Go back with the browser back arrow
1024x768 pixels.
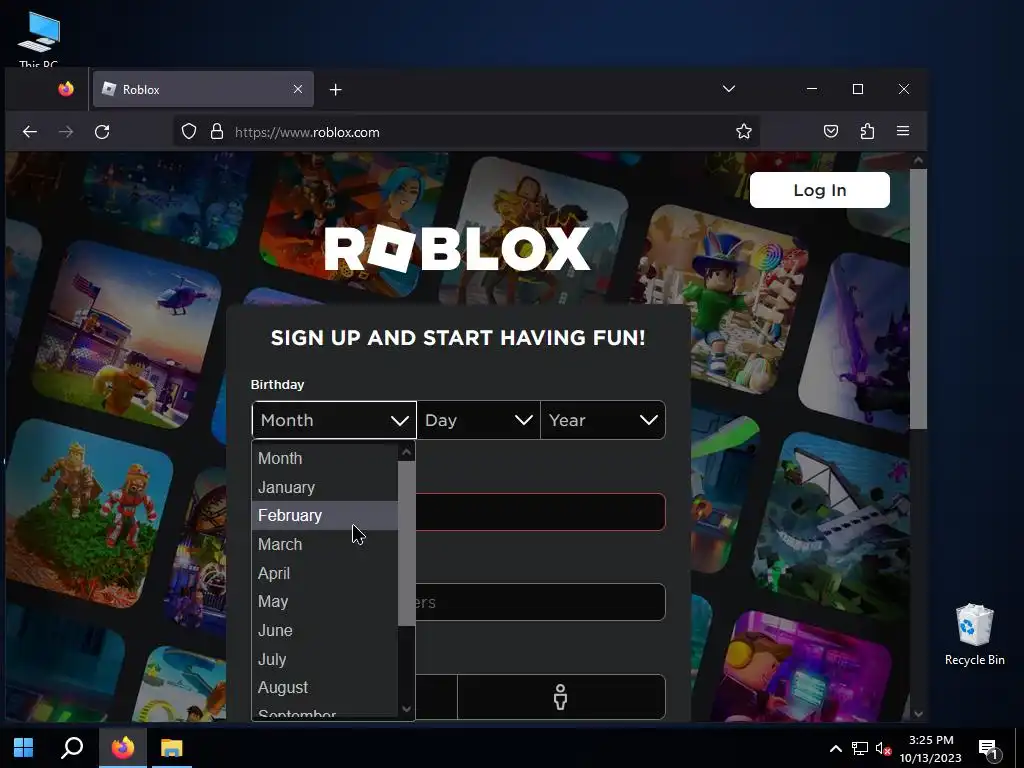[x=30, y=132]
